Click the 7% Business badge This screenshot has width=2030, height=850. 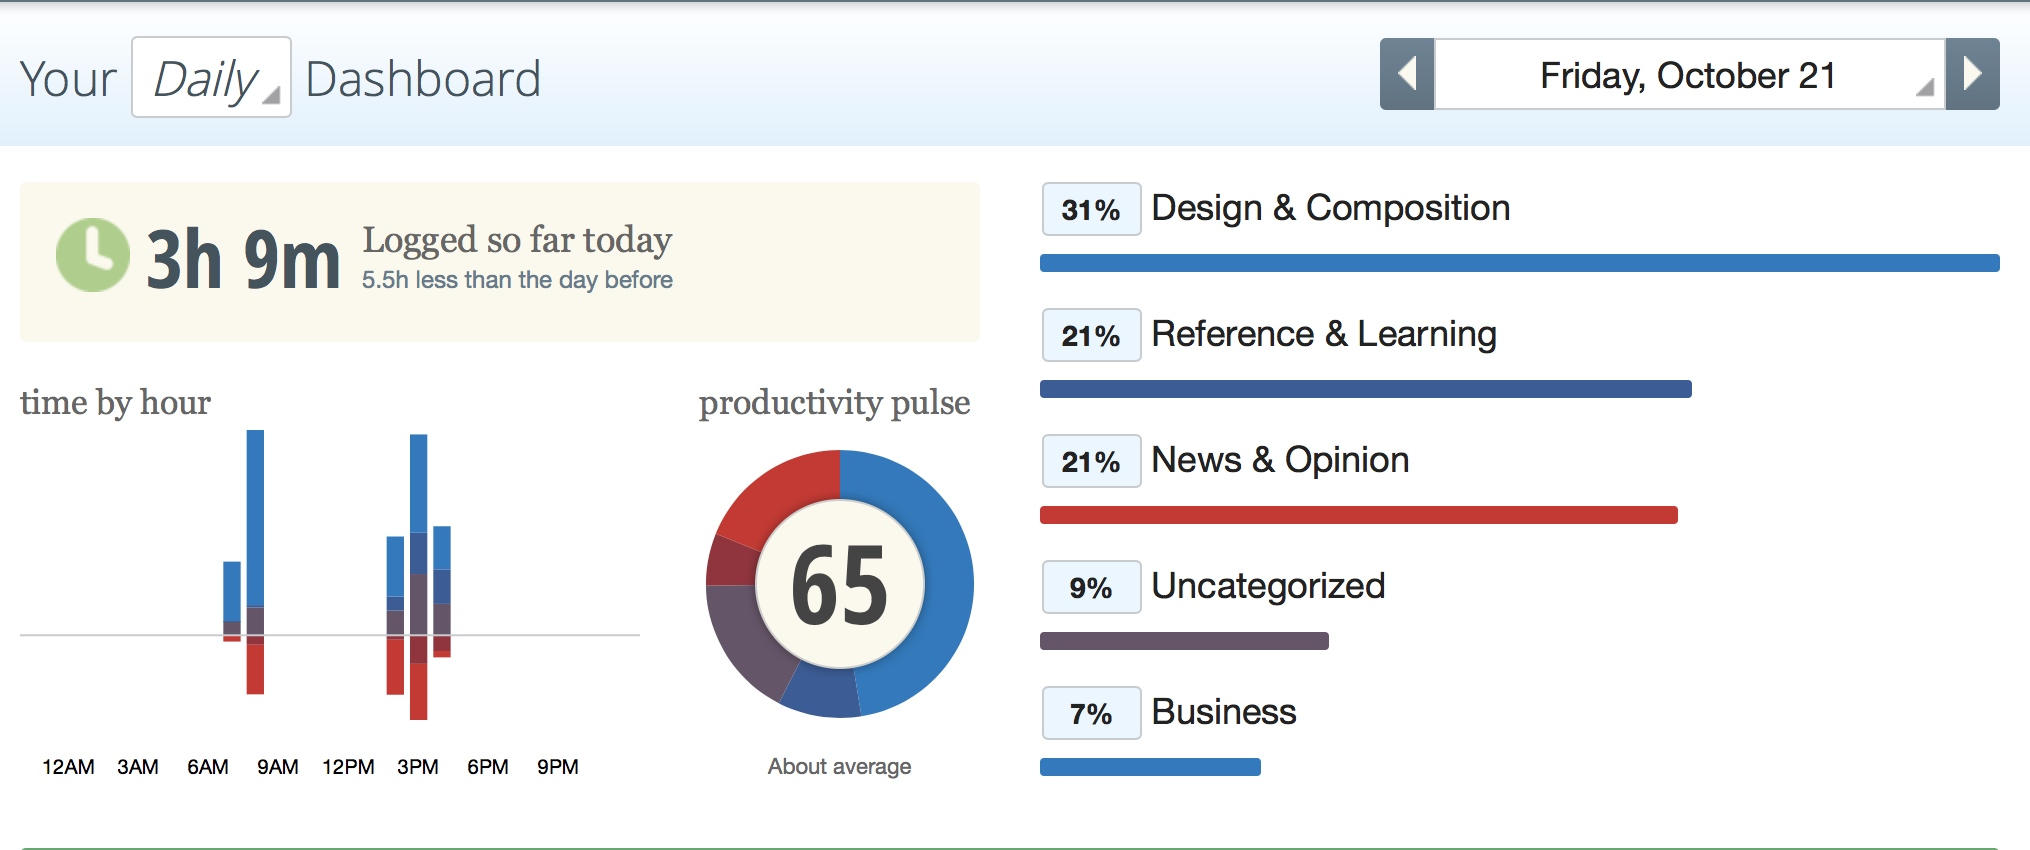pyautogui.click(x=1091, y=713)
